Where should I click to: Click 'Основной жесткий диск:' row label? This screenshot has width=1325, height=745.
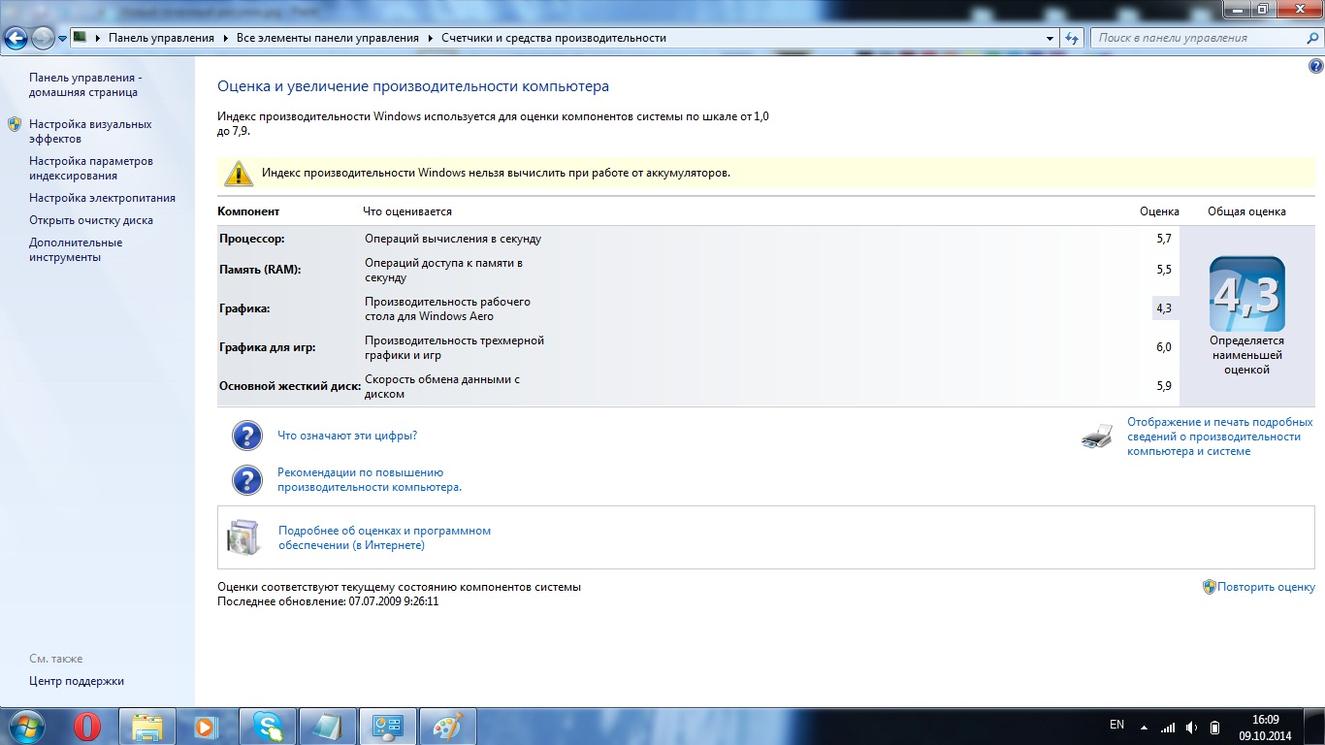click(x=290, y=386)
